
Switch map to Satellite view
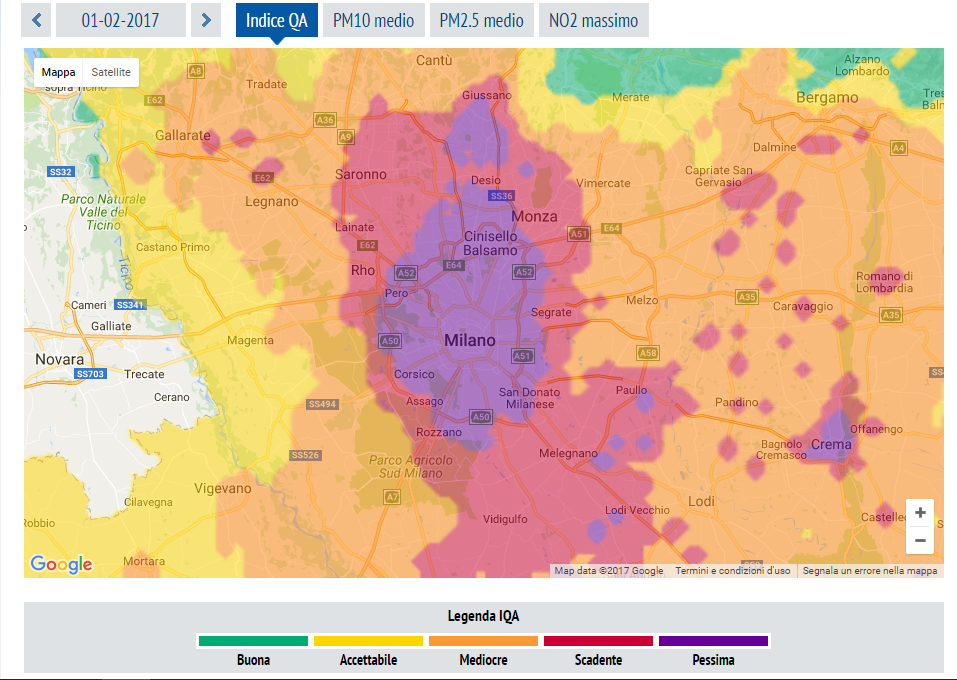pyautogui.click(x=111, y=72)
